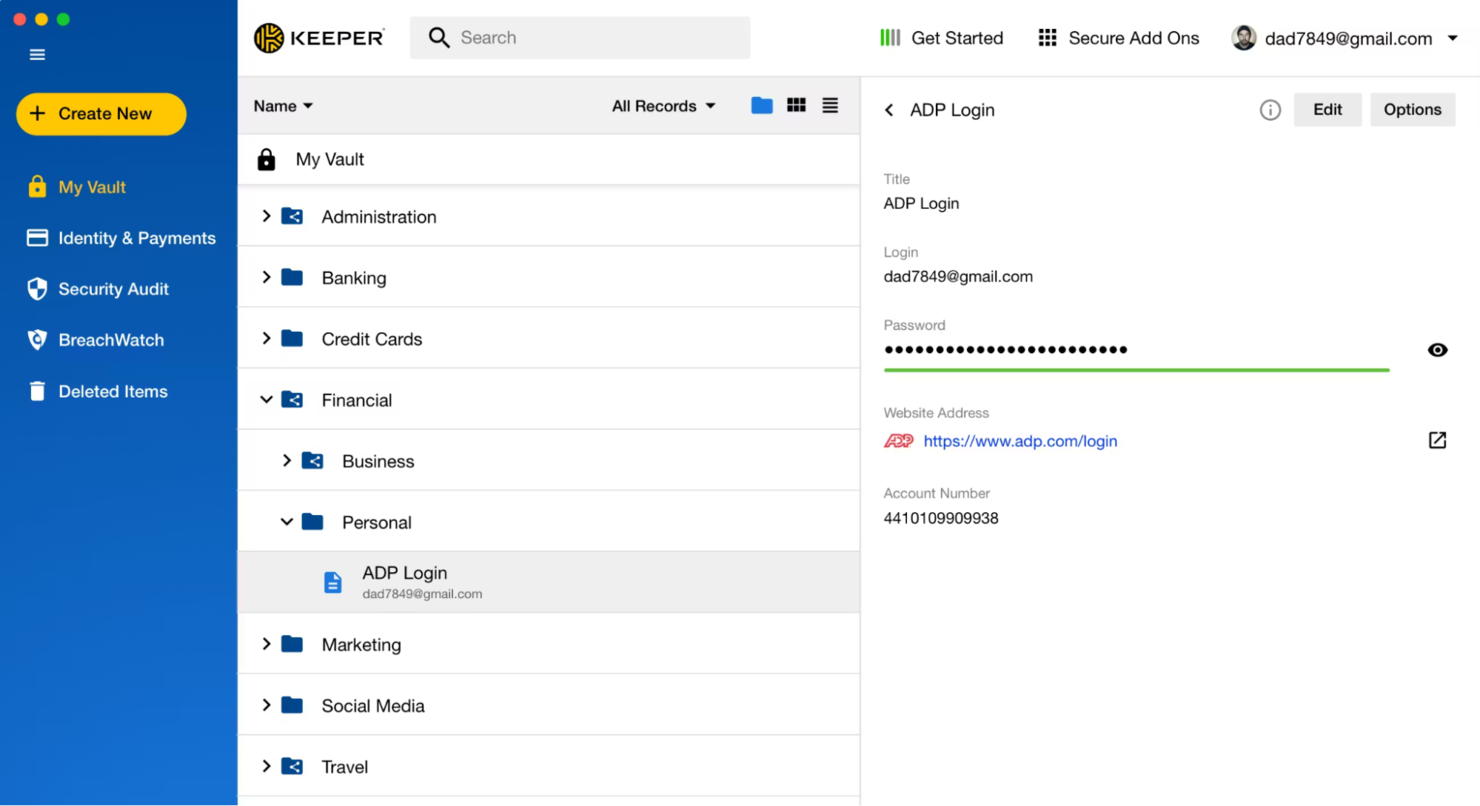This screenshot has width=1480, height=806.
Task: Open the Security Audit section
Action: (98, 288)
